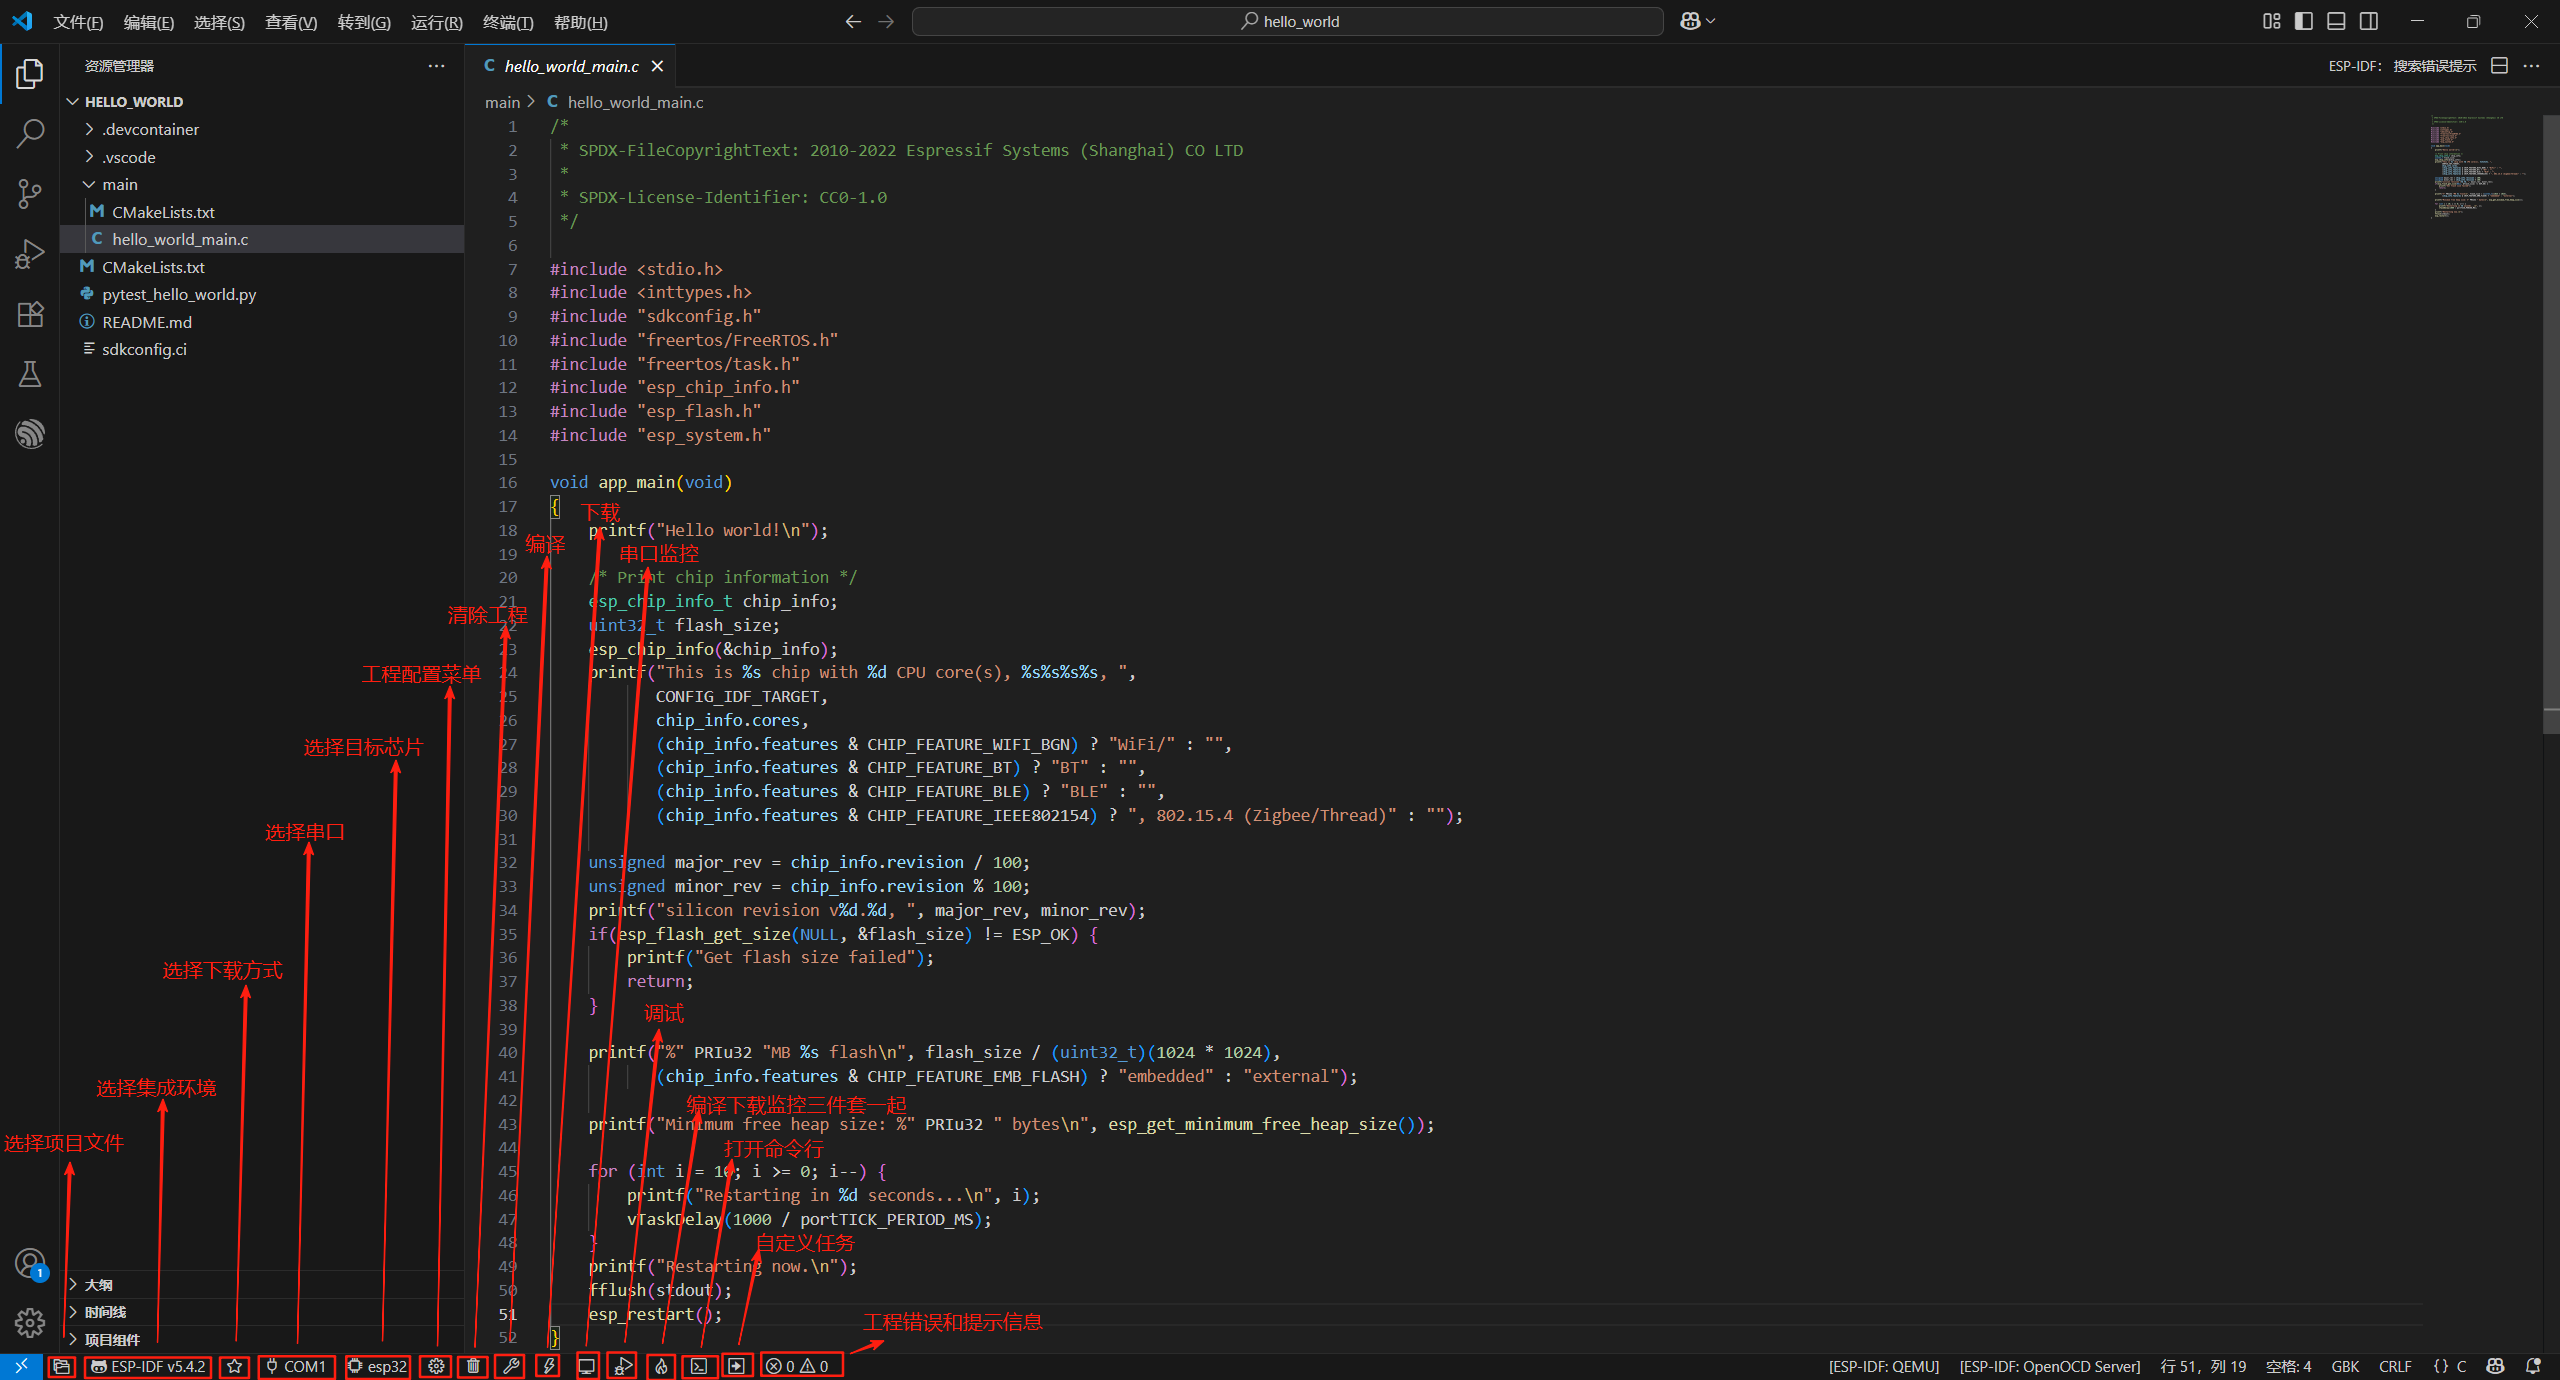The width and height of the screenshot is (2560, 1380).
Task: Open the 终端(T) menu
Action: (x=507, y=22)
